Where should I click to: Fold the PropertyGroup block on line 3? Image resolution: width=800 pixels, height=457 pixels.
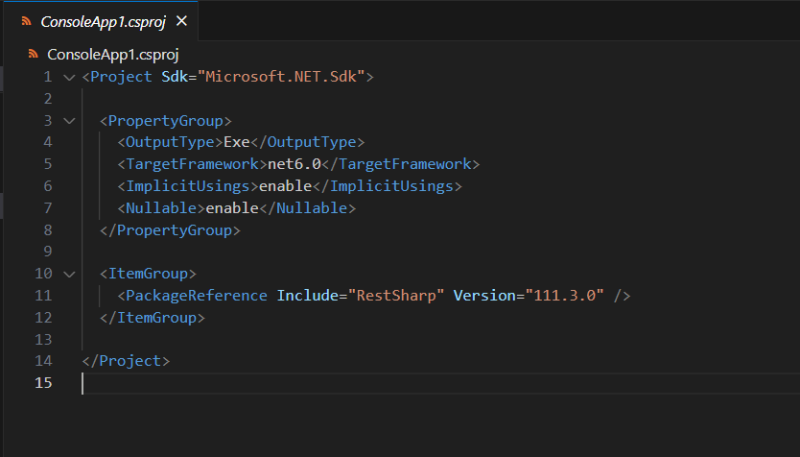(68, 121)
